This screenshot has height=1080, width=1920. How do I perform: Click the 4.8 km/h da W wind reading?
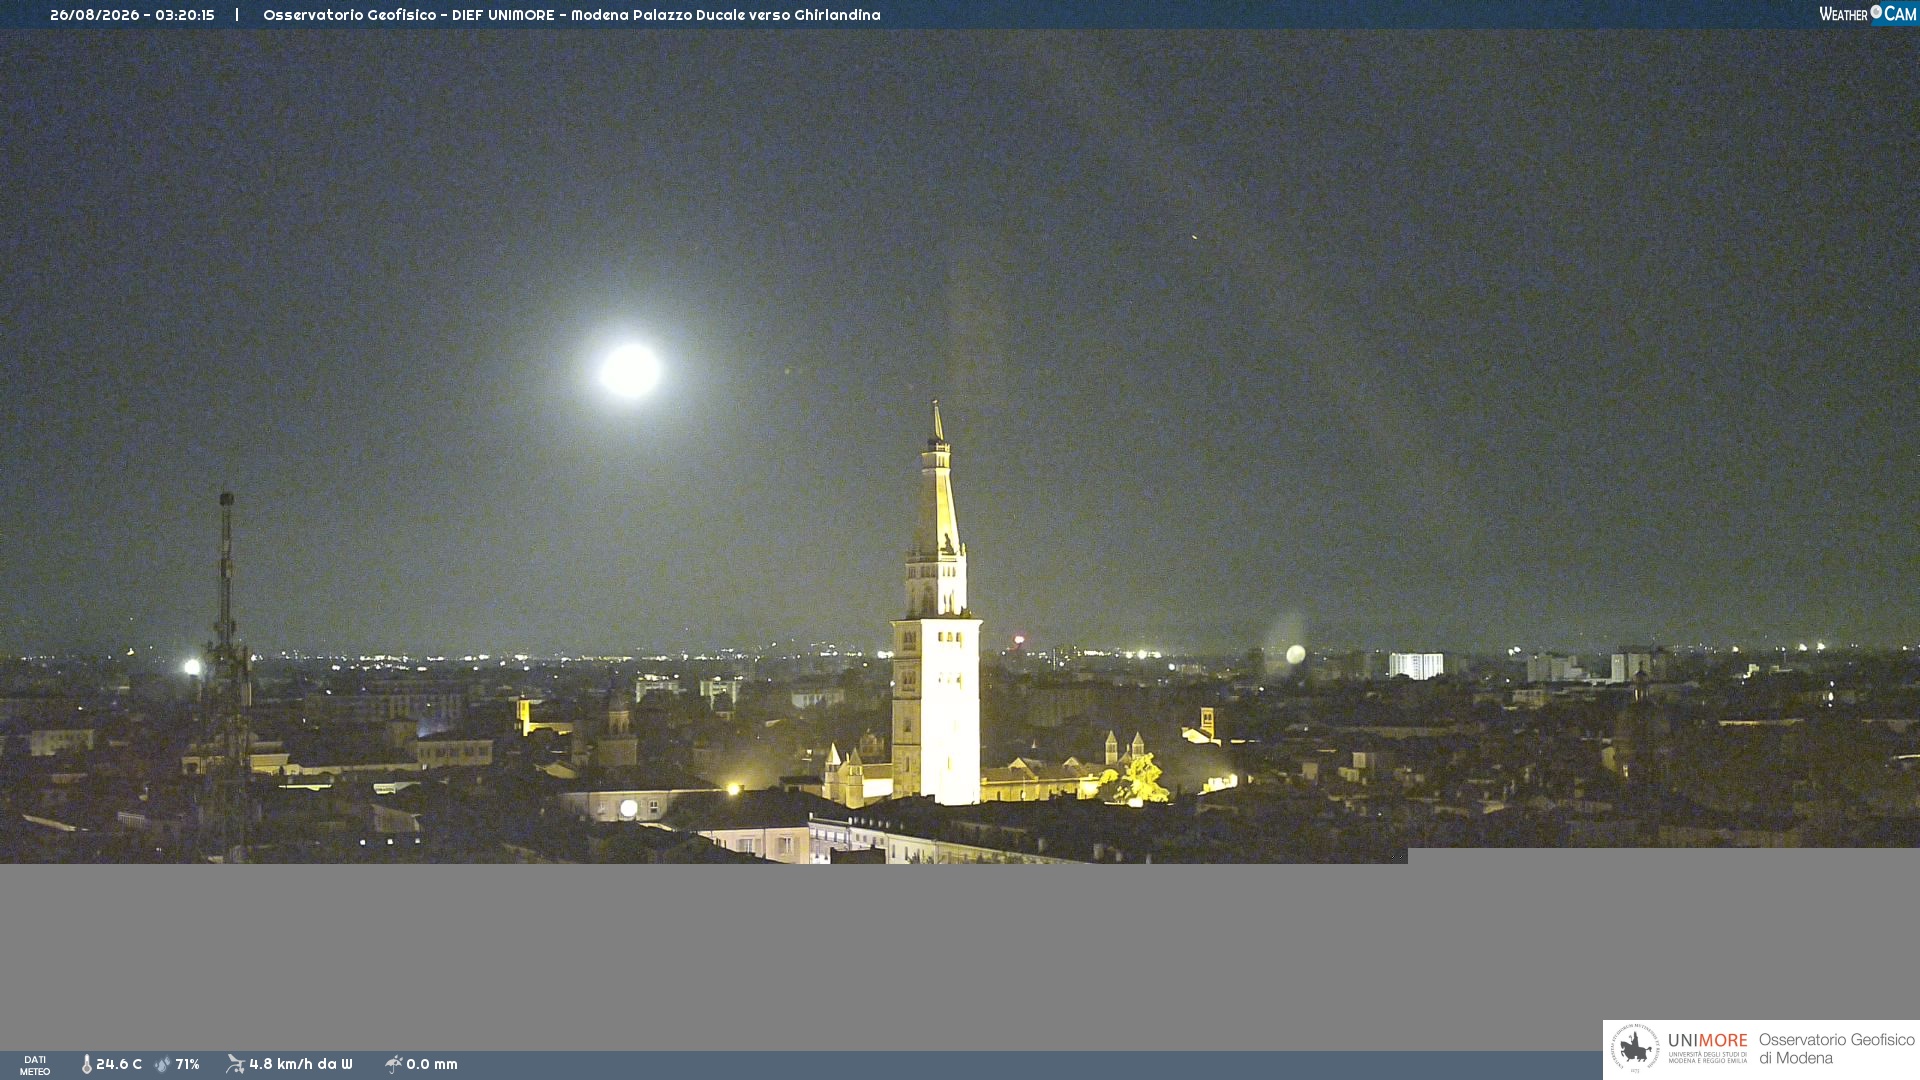click(301, 1064)
